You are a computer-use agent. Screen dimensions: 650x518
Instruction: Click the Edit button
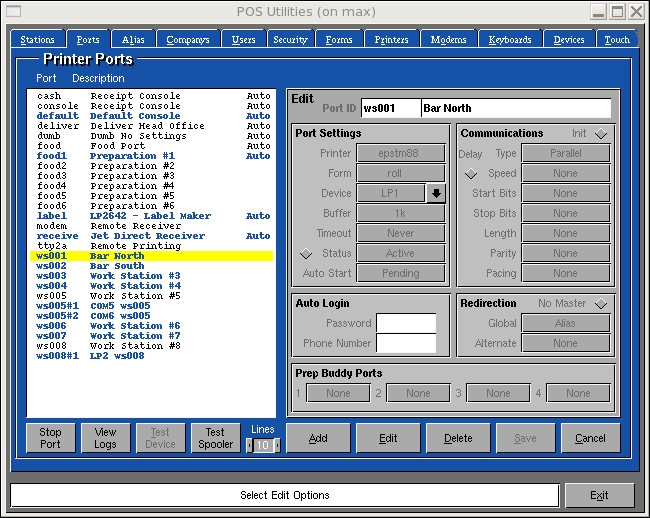pyautogui.click(x=388, y=438)
